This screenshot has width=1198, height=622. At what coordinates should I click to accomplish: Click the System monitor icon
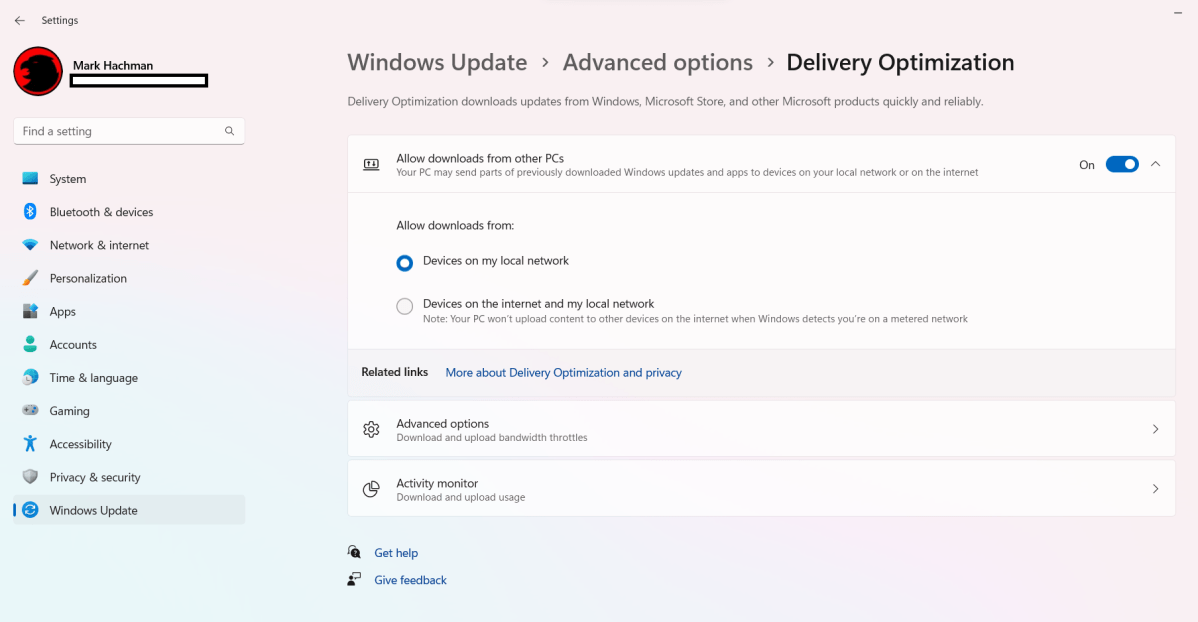pyautogui.click(x=30, y=179)
